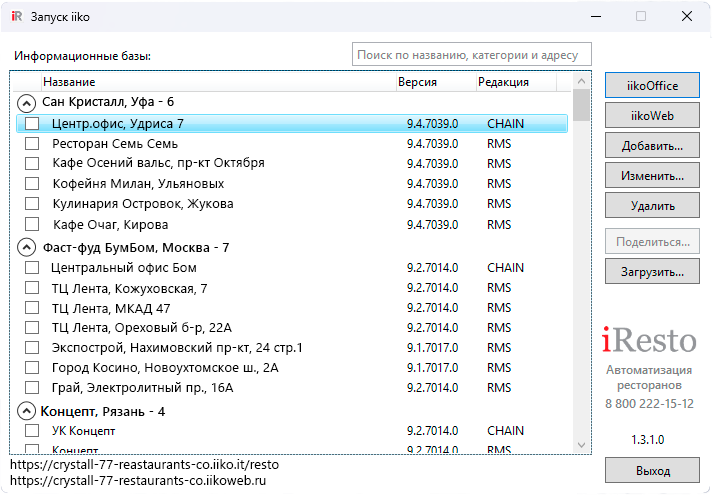Image resolution: width=713 pixels, height=495 pixels.
Task: Click the Фаст-фуд БумБом, Москва - 7 group title
Action: pos(136,248)
